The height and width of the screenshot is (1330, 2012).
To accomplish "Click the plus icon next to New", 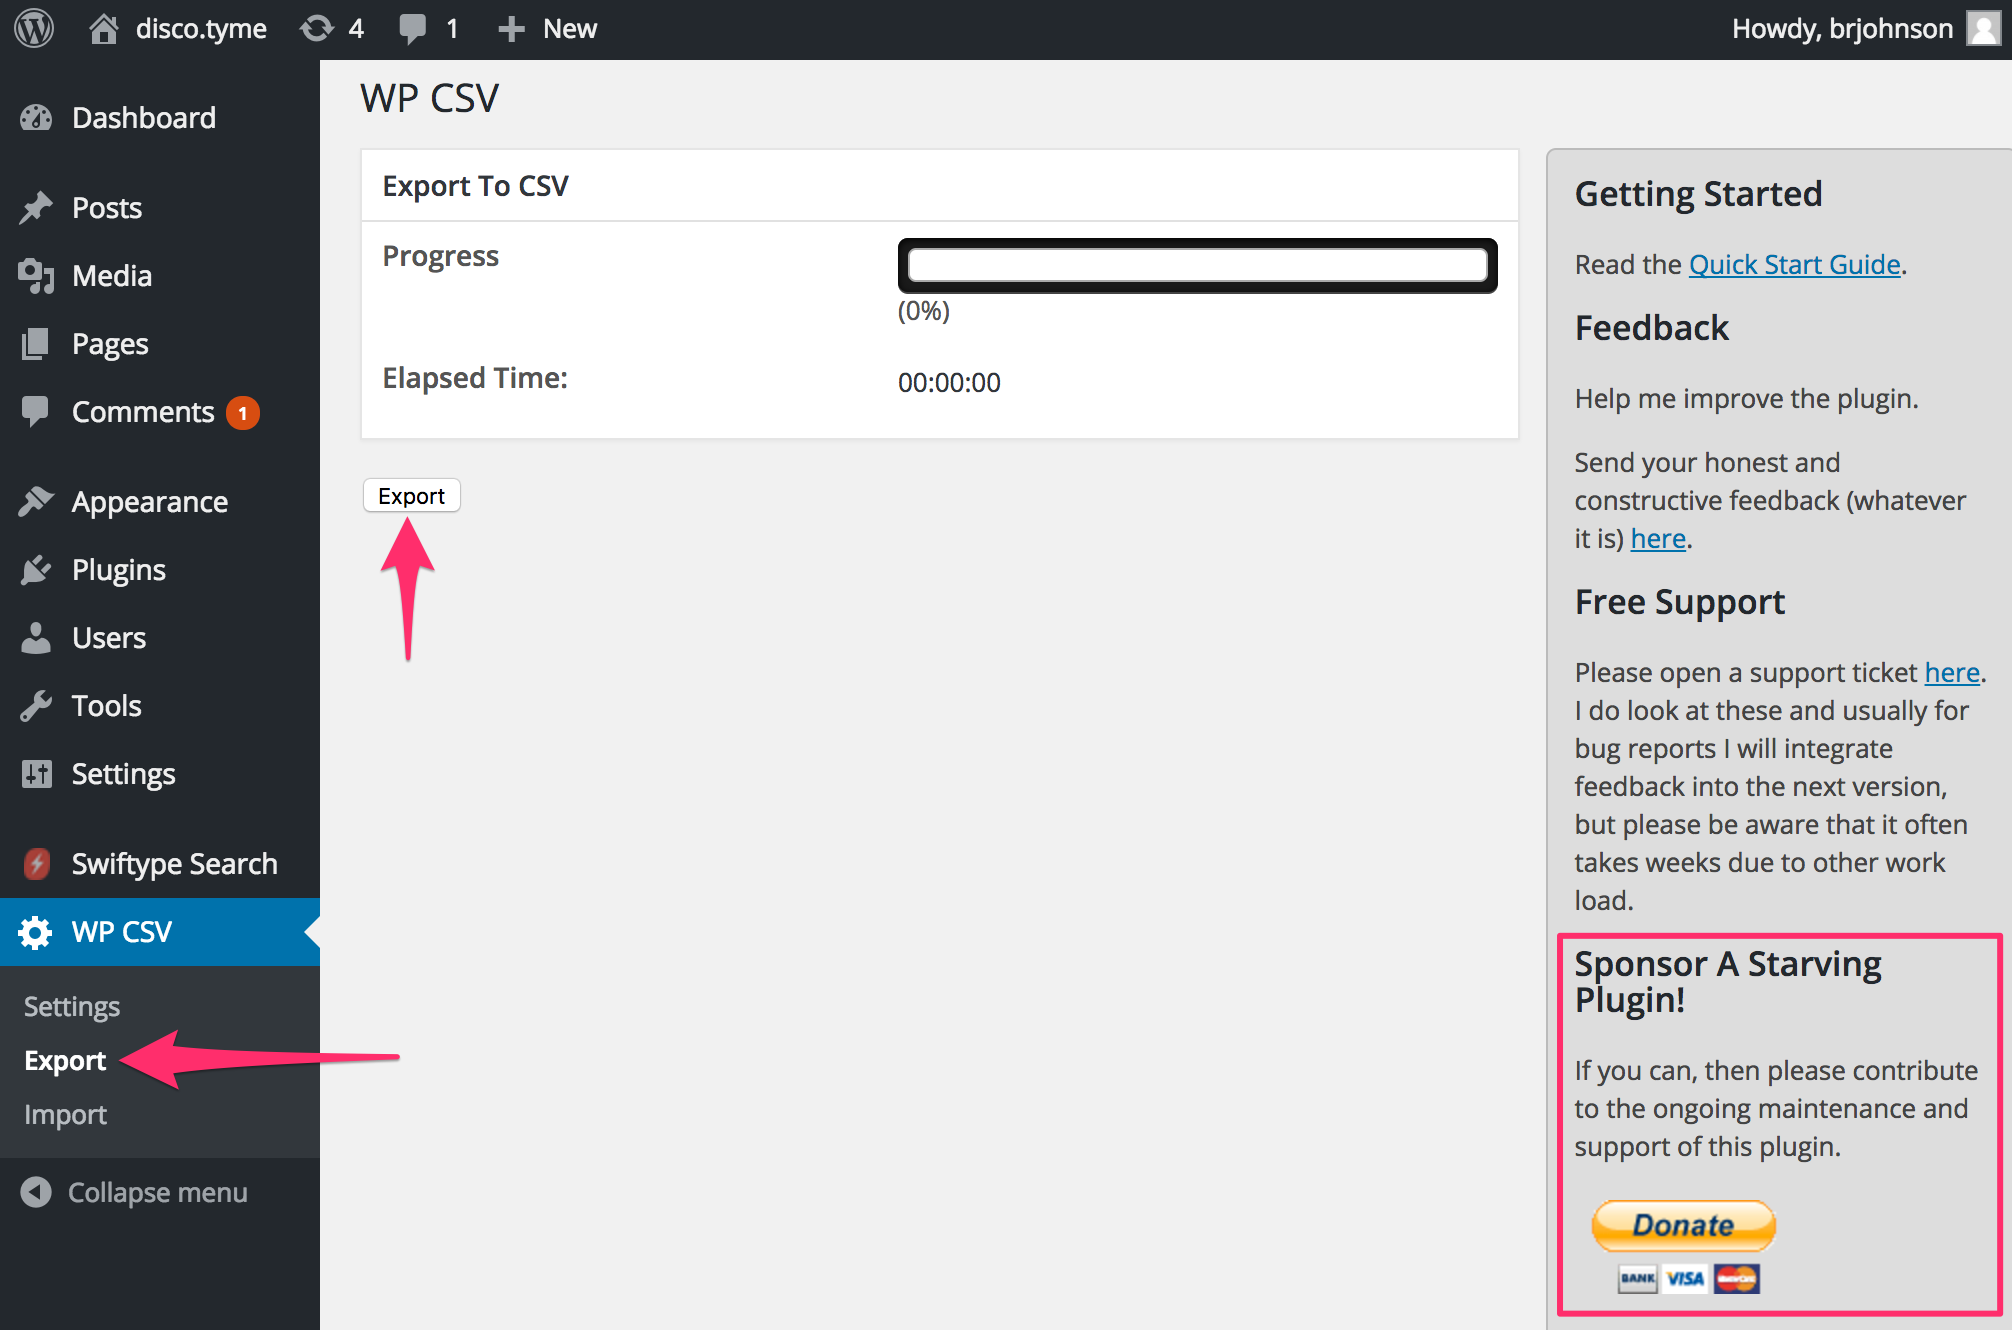I will 511,29.
